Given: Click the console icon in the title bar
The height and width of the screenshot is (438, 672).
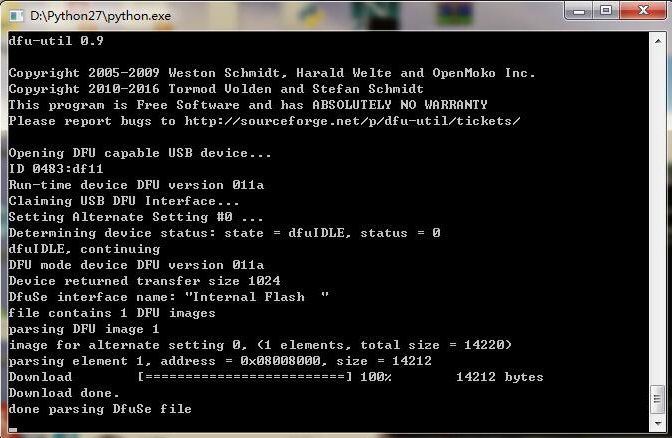Looking at the screenshot, I should click(16, 16).
